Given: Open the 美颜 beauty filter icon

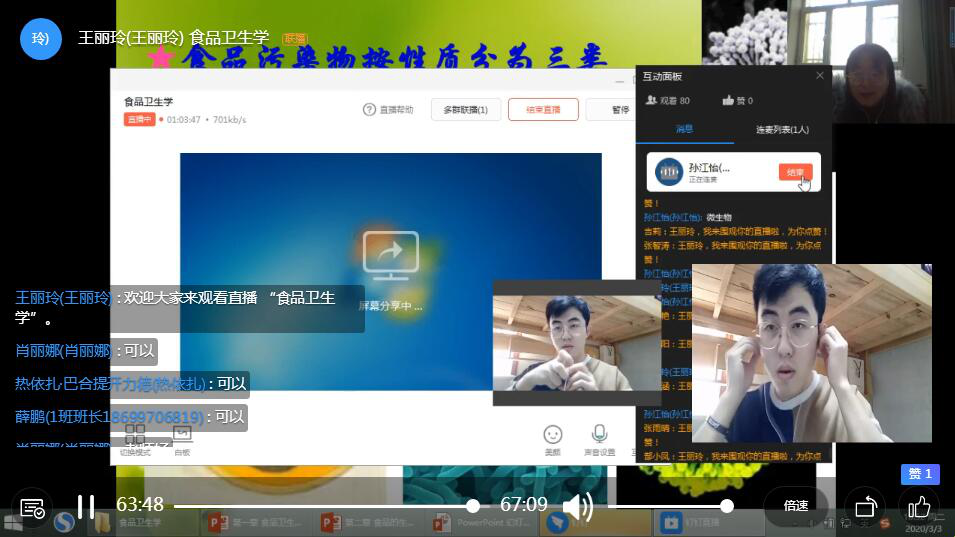Looking at the screenshot, I should (x=553, y=437).
